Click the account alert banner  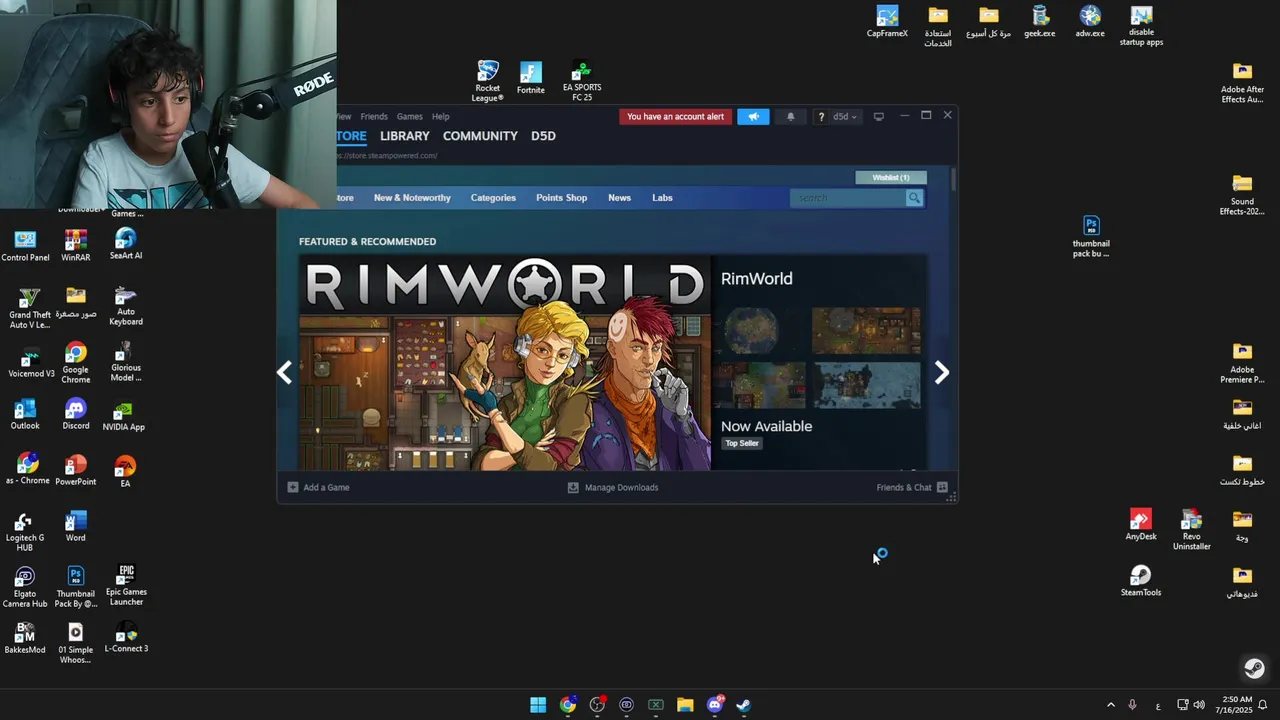675,116
